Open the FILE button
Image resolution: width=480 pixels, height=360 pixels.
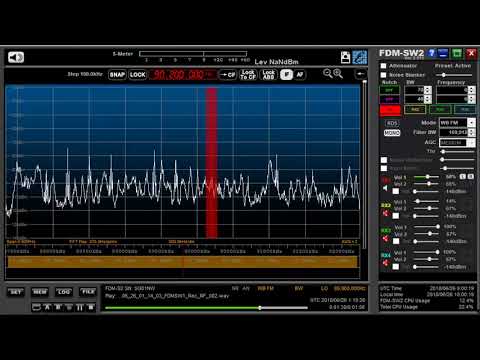(88, 292)
